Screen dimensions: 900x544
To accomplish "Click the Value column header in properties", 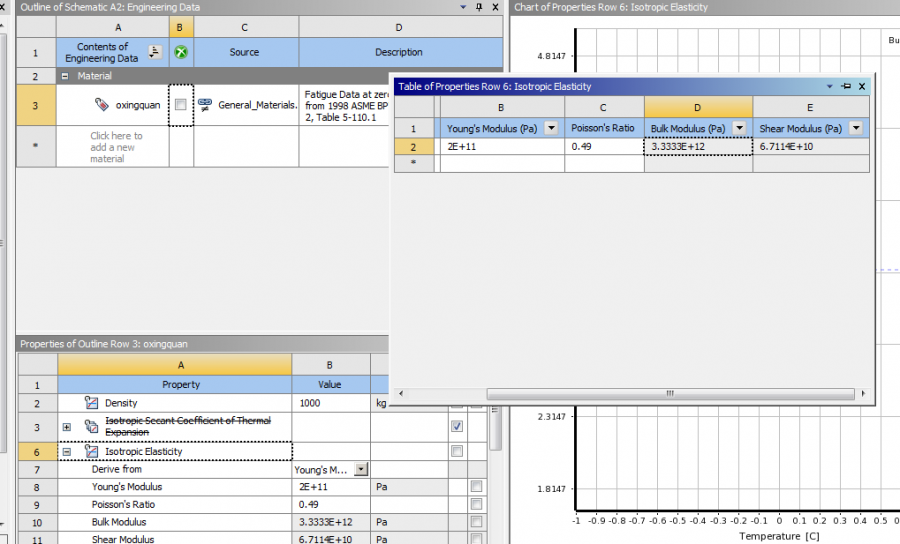I will (331, 384).
